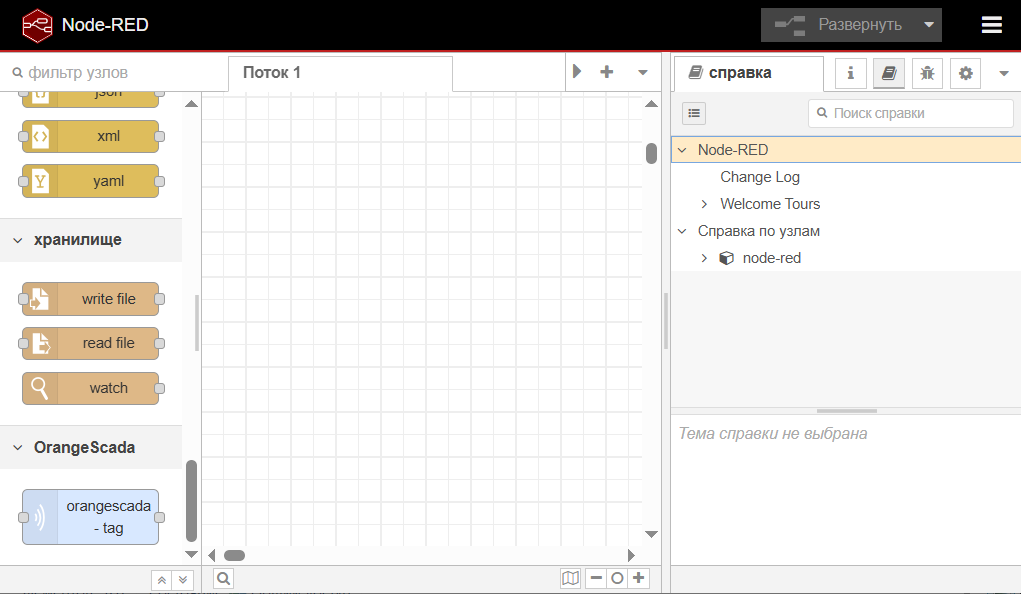Click the palette scroll up arrow
This screenshot has width=1021, height=594.
click(191, 104)
